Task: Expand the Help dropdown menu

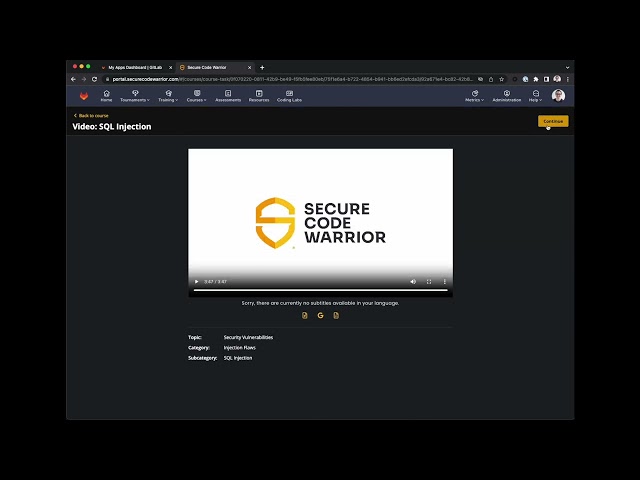Action: pos(535,96)
